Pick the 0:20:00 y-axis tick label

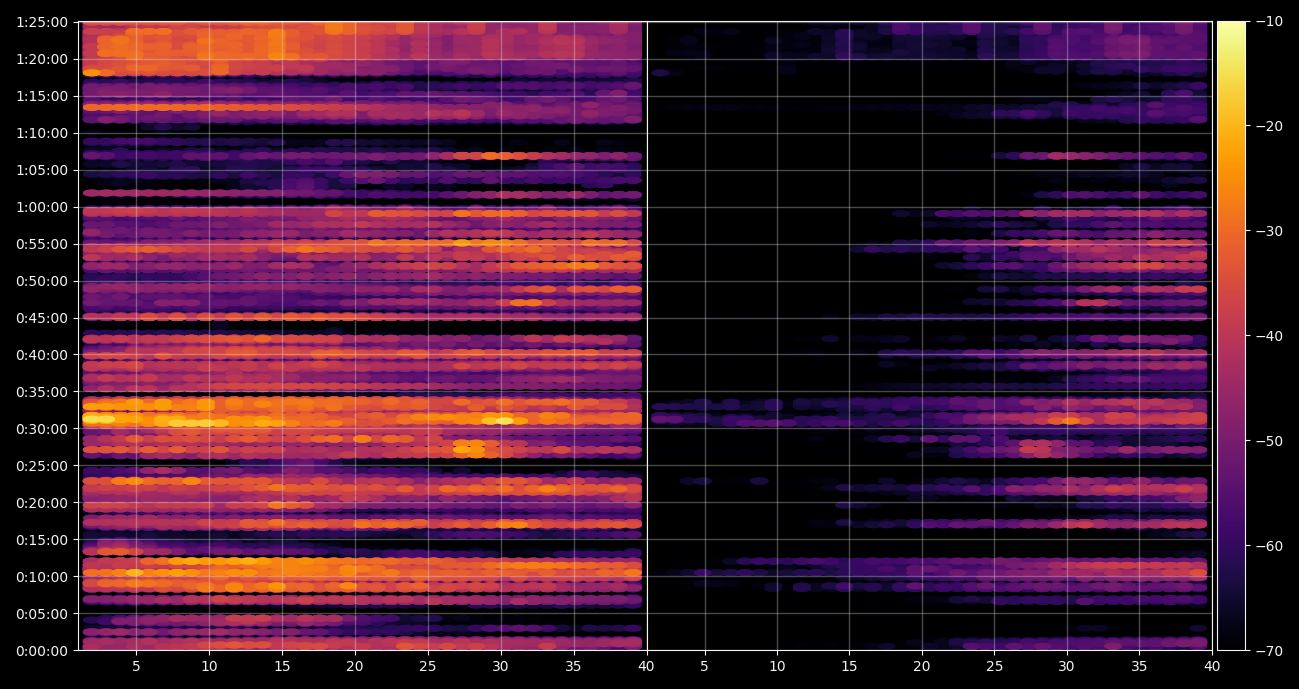click(x=42, y=503)
